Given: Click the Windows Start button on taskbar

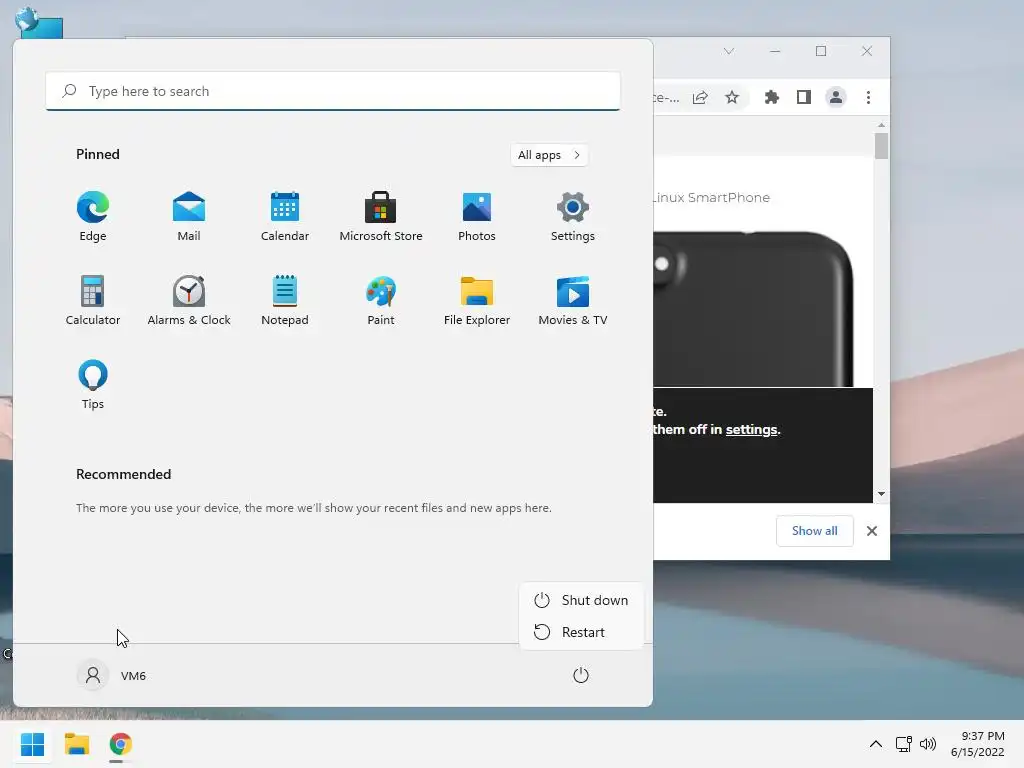Looking at the screenshot, I should click(x=33, y=744).
